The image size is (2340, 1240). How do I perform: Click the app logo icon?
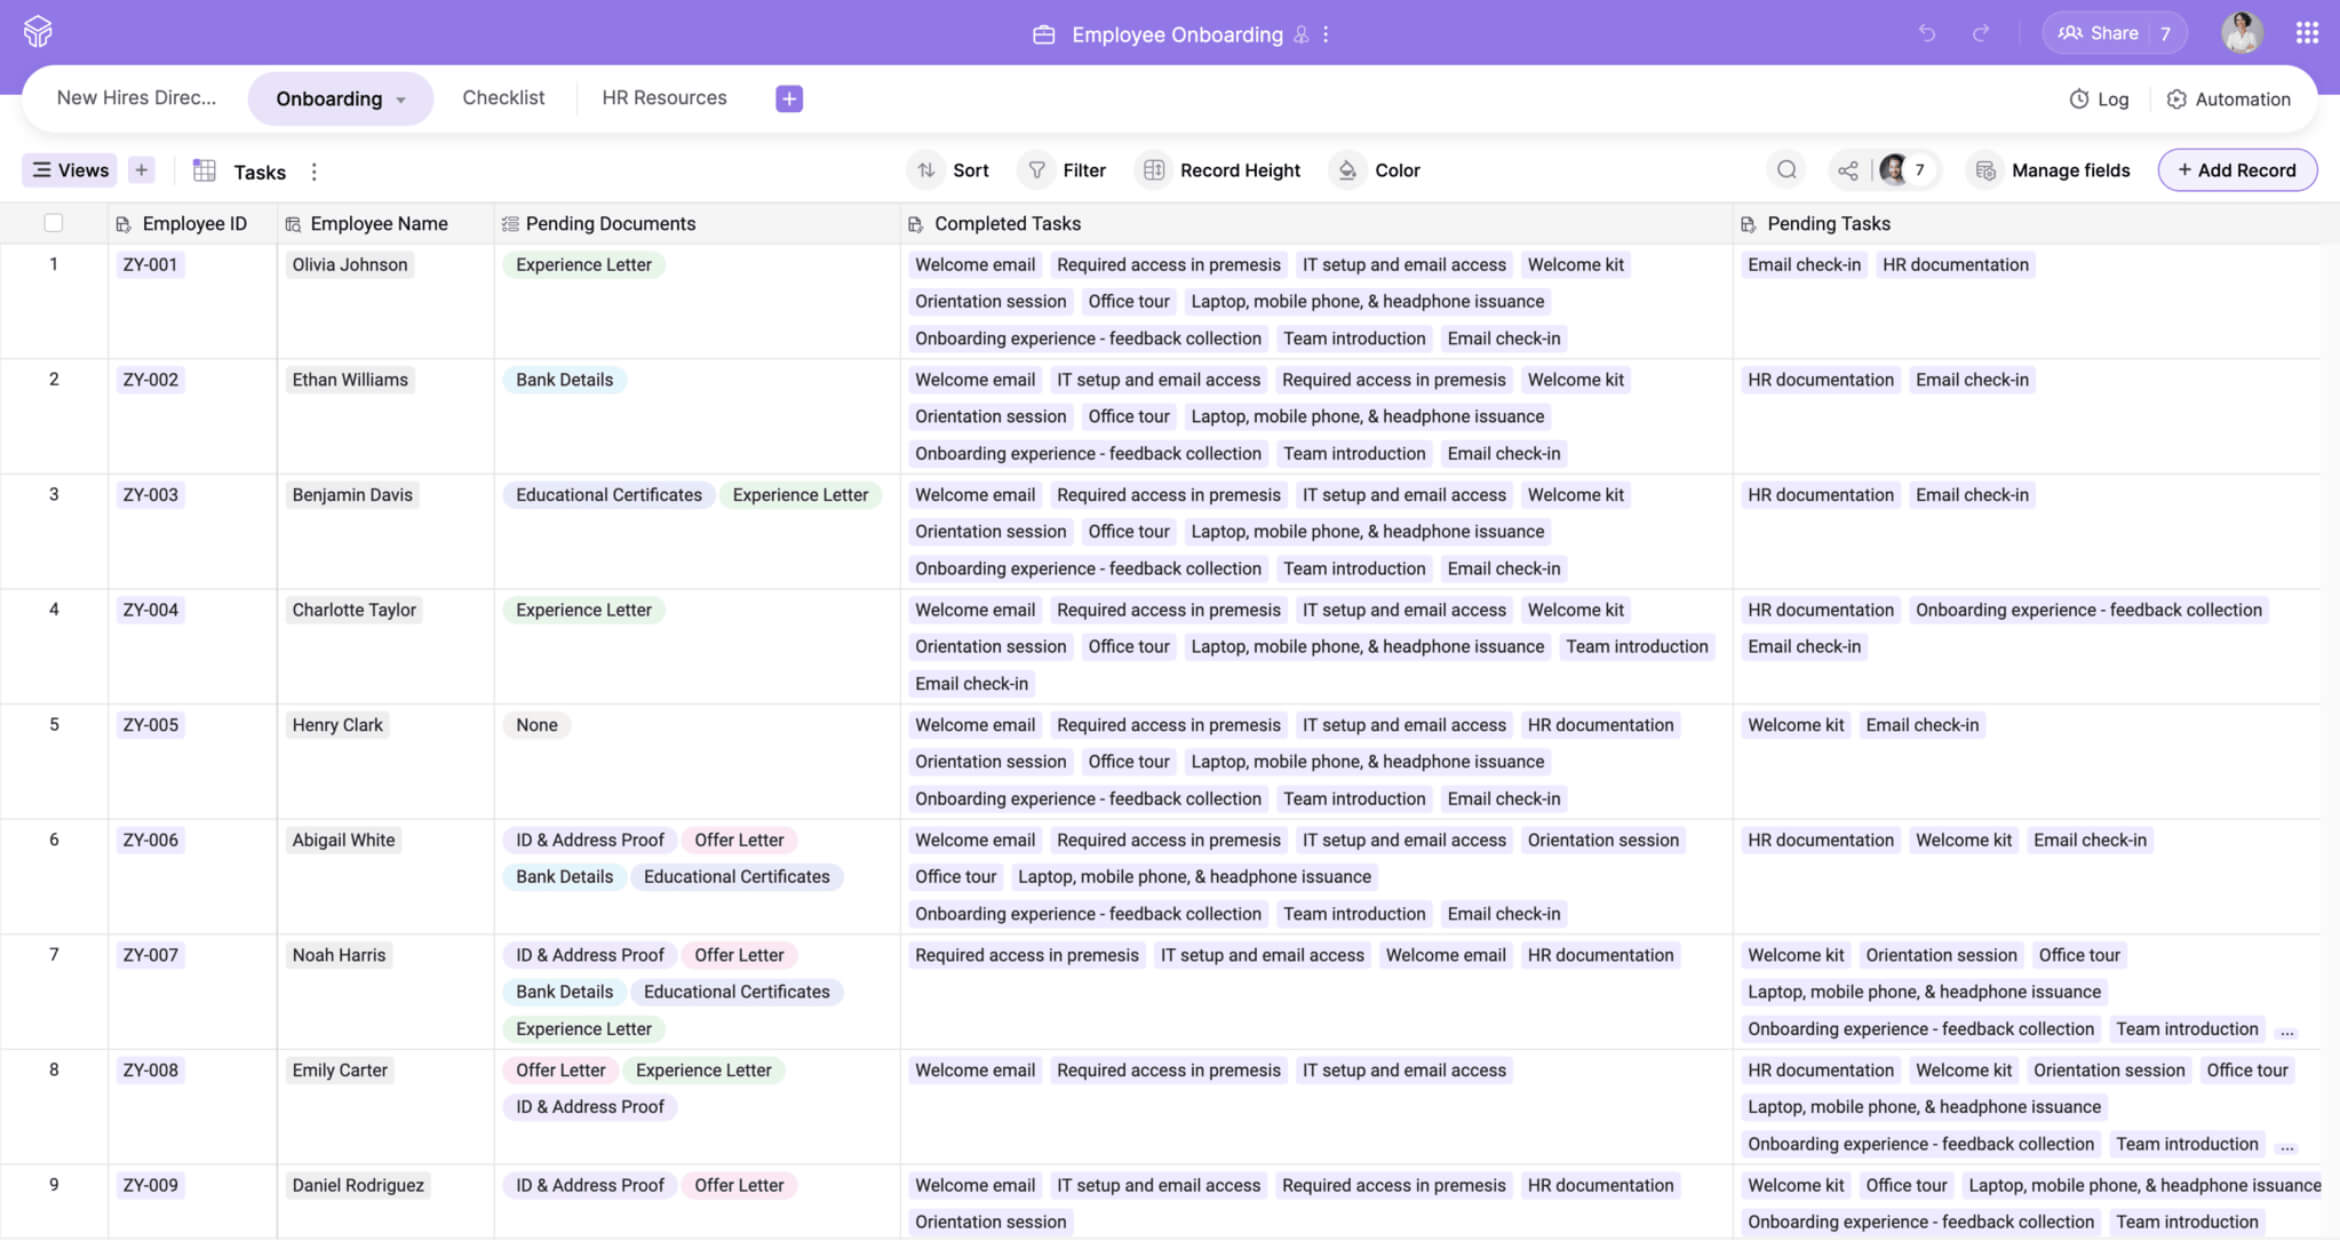tap(38, 32)
